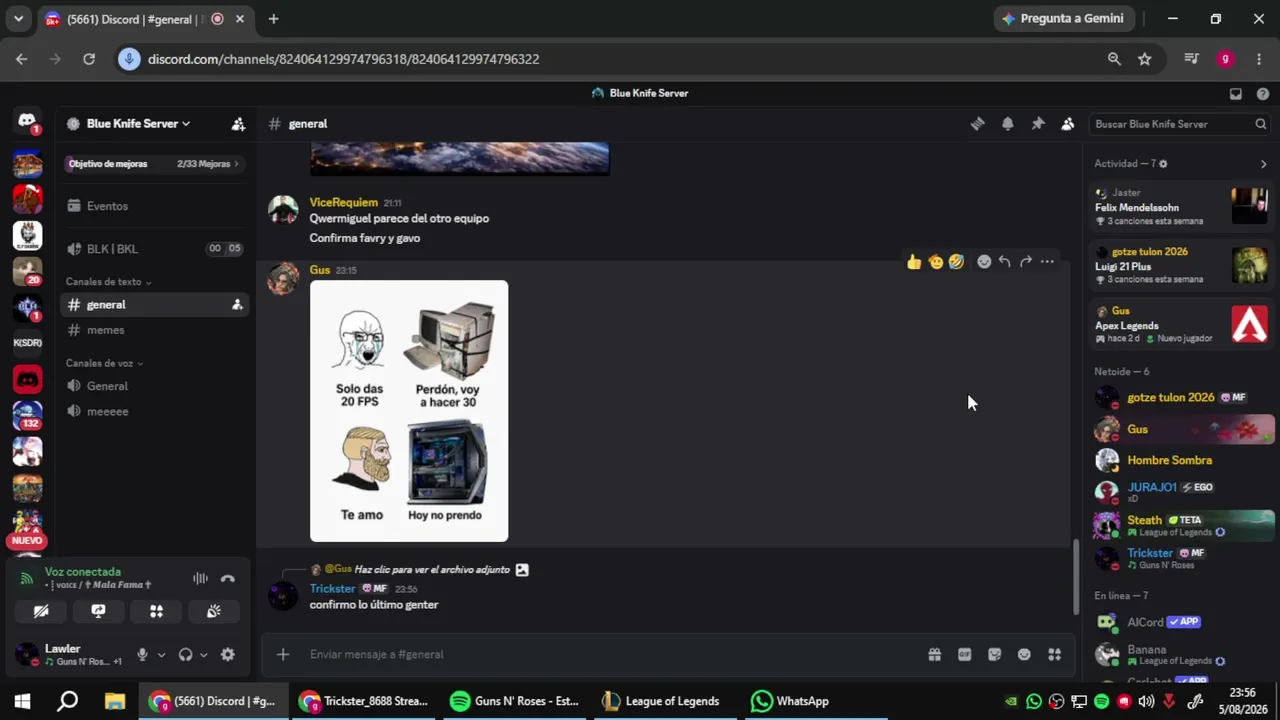
Task: Open the attachment plus button in message bar
Action: coord(283,654)
